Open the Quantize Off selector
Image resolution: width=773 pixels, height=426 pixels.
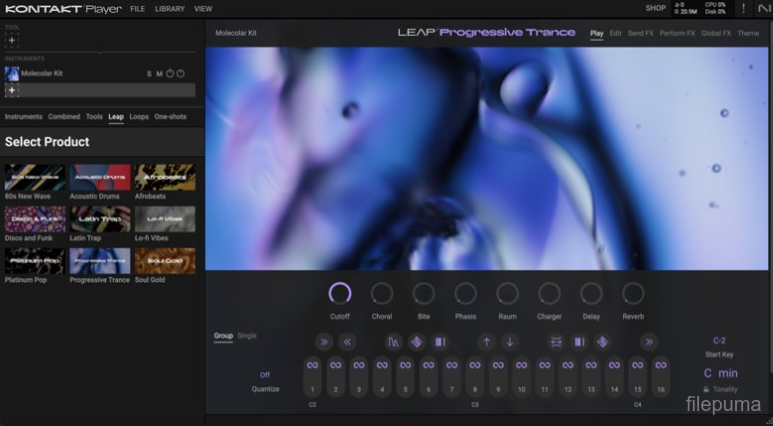(x=265, y=375)
